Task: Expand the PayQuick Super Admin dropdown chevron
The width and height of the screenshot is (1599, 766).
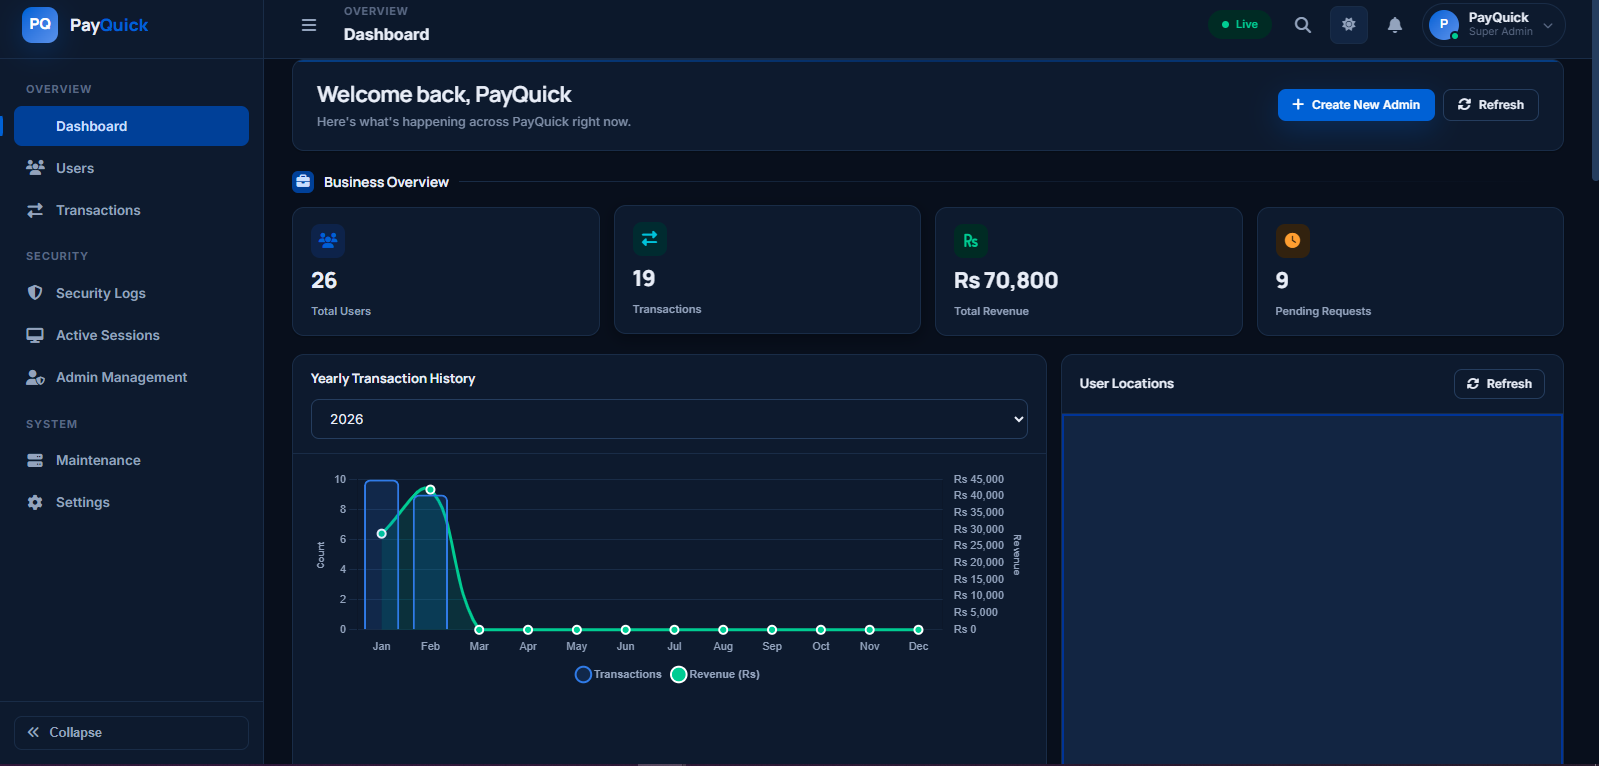Action: click(1548, 26)
